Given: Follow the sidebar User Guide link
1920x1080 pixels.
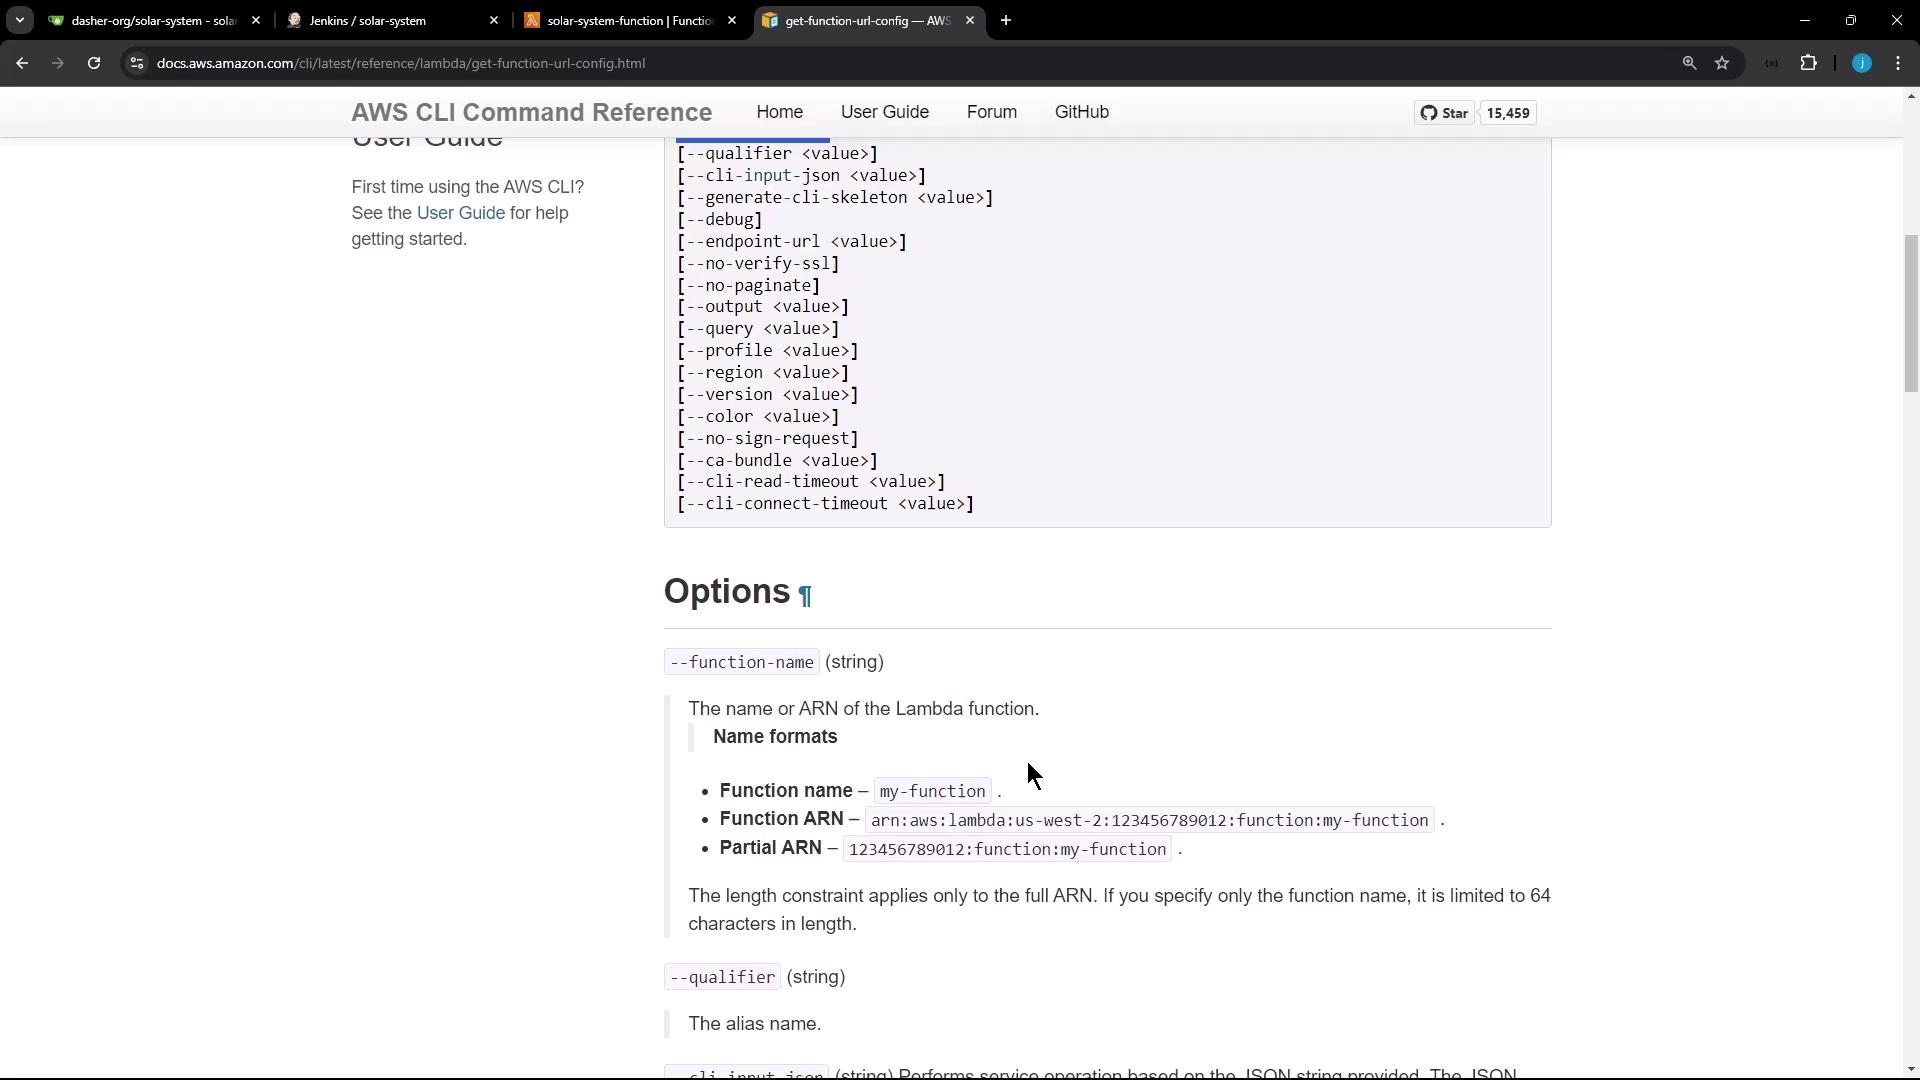Looking at the screenshot, I should pos(460,213).
